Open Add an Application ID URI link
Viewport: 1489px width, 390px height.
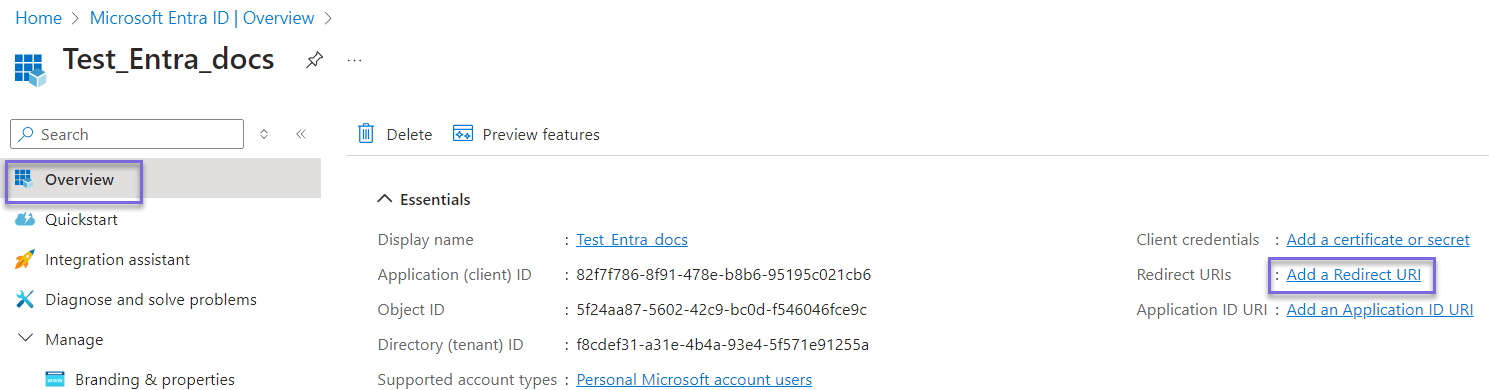[1380, 310]
